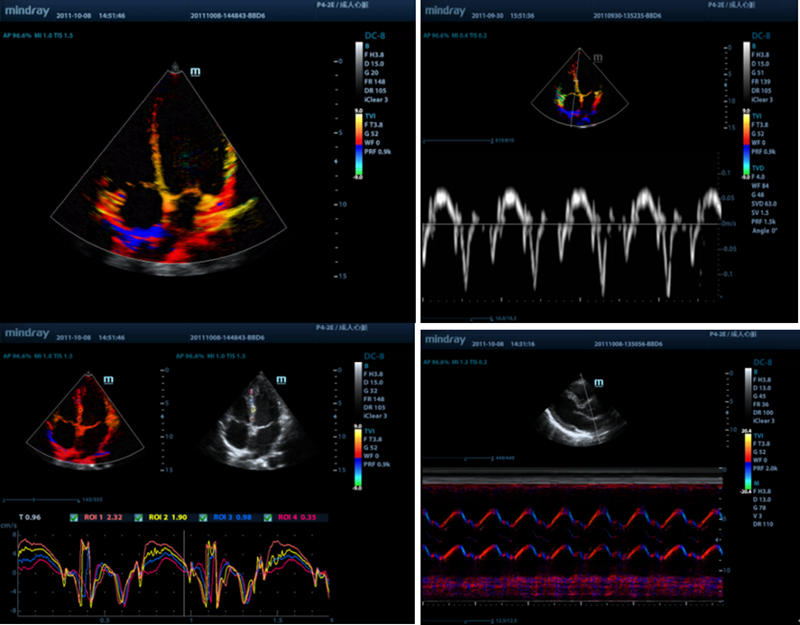
Task: Uncheck the ROI 1 curve checkbox
Action: [74, 517]
